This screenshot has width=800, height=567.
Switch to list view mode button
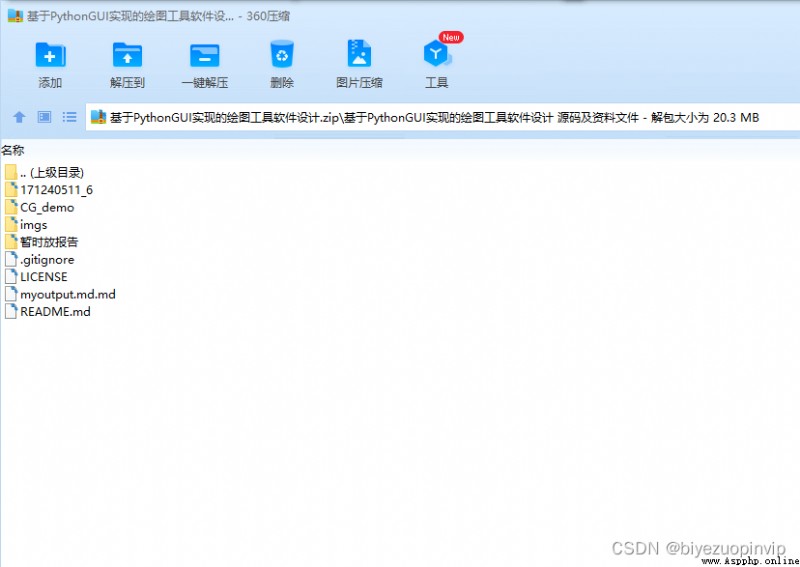pyautogui.click(x=69, y=117)
